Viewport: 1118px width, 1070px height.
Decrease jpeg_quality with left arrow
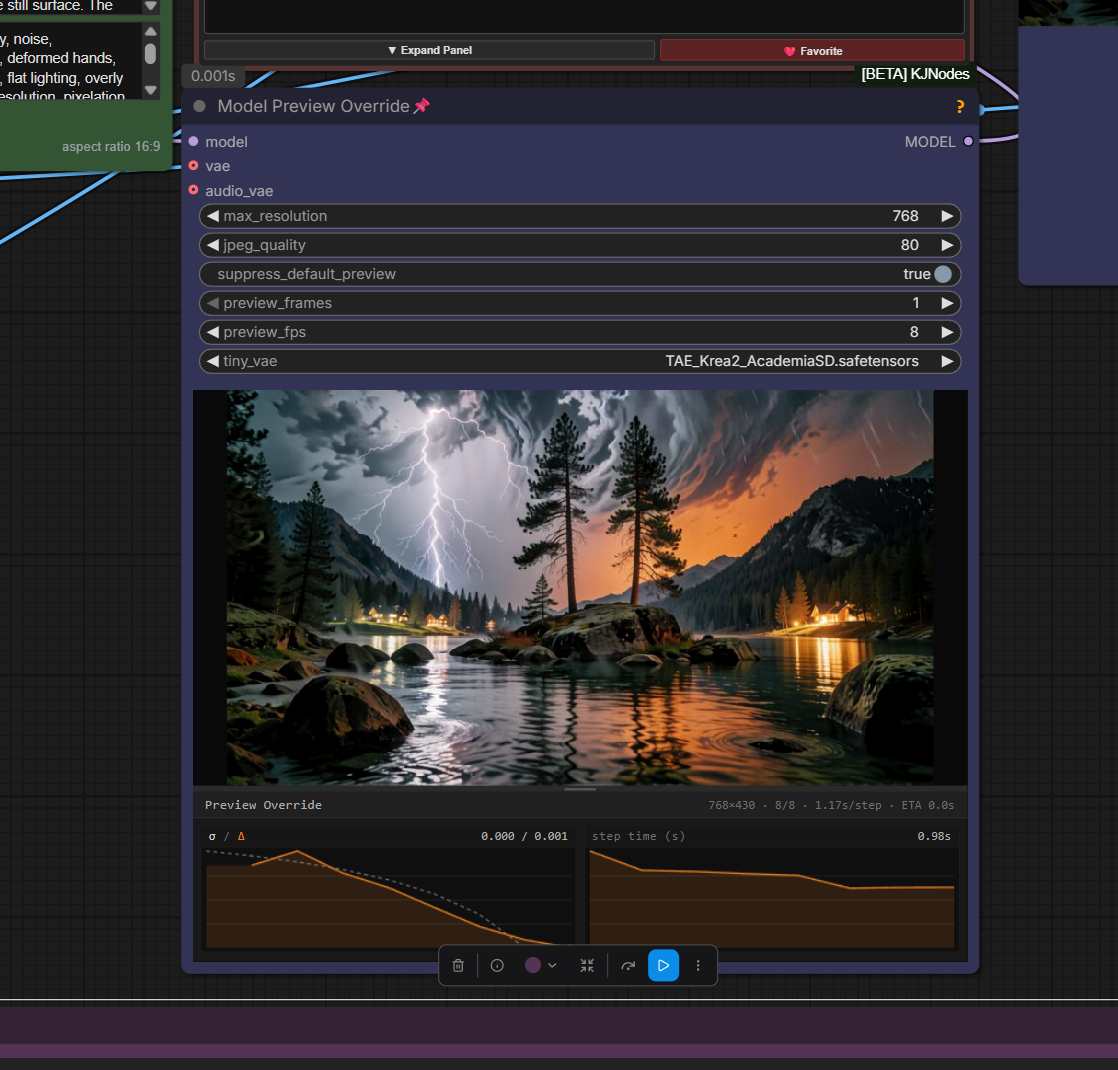click(212, 245)
